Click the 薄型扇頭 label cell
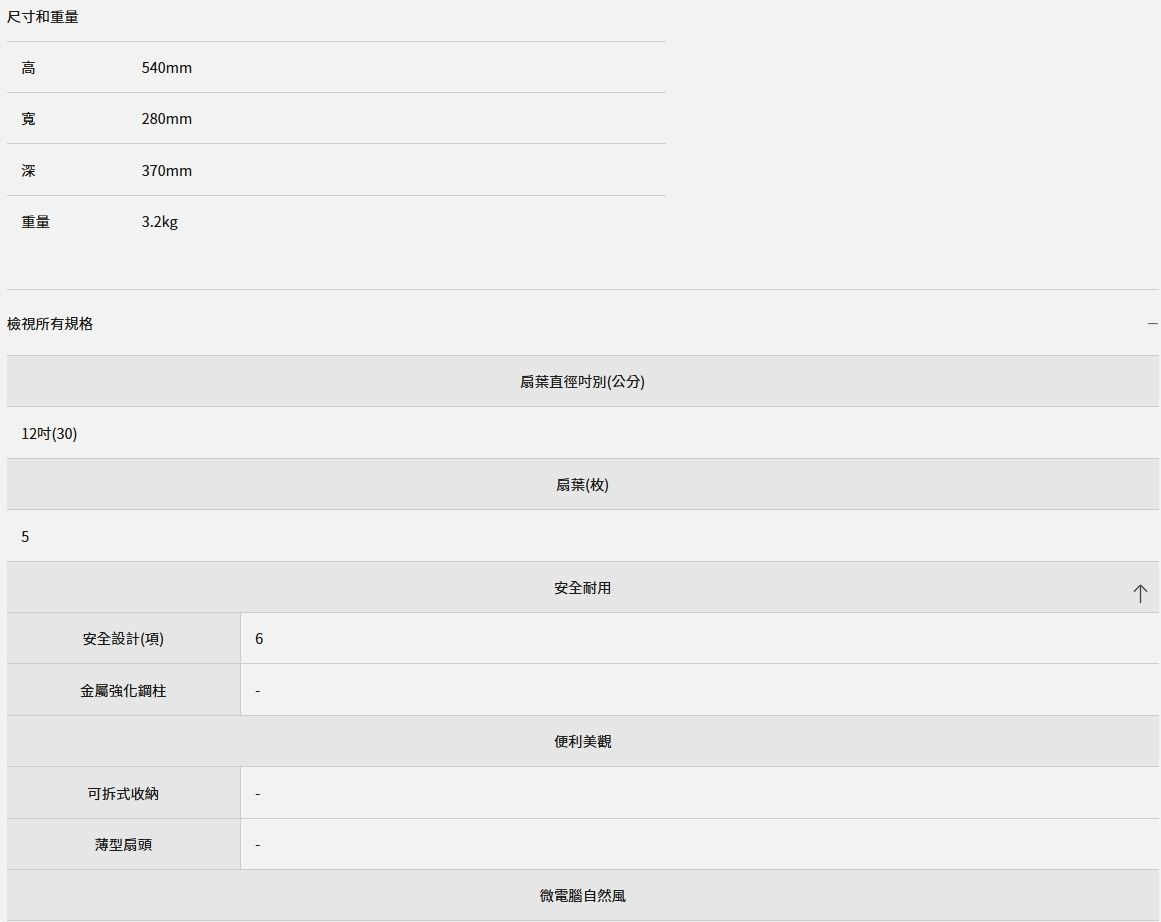Screen dimensions: 1161x922 pos(123,845)
